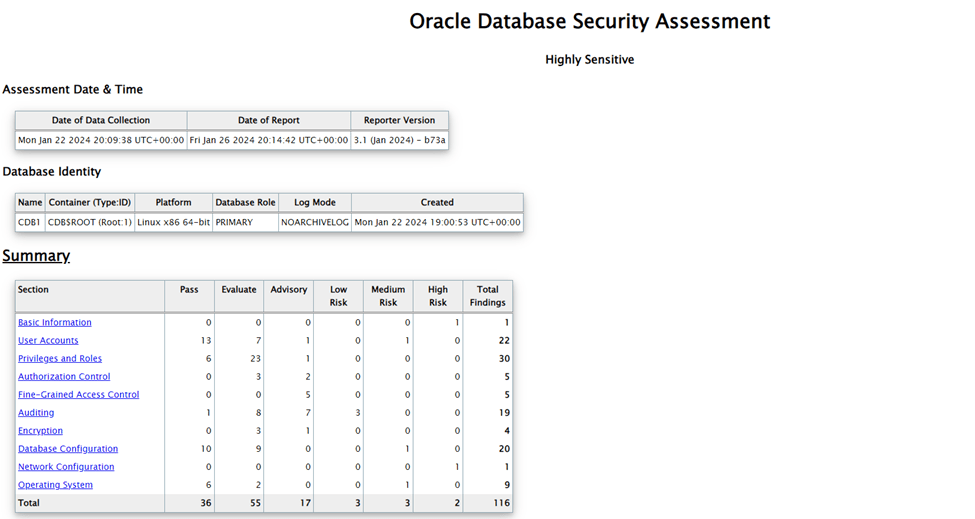This screenshot has height=519, width=975.
Task: Jump to Operating System section
Action: tap(55, 484)
